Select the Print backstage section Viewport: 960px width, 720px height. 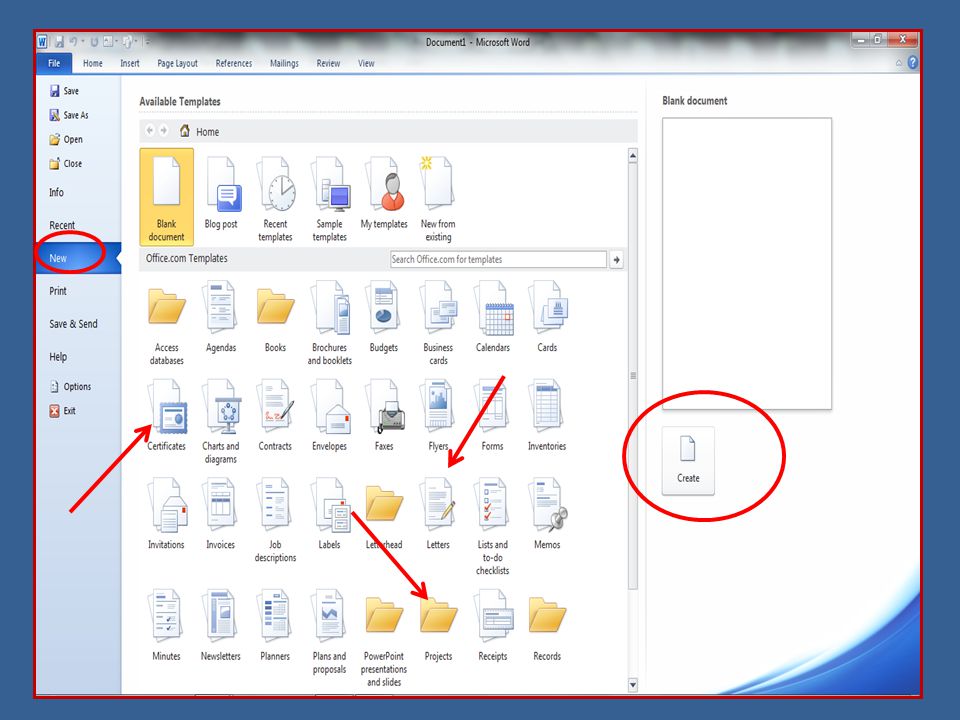[x=58, y=291]
